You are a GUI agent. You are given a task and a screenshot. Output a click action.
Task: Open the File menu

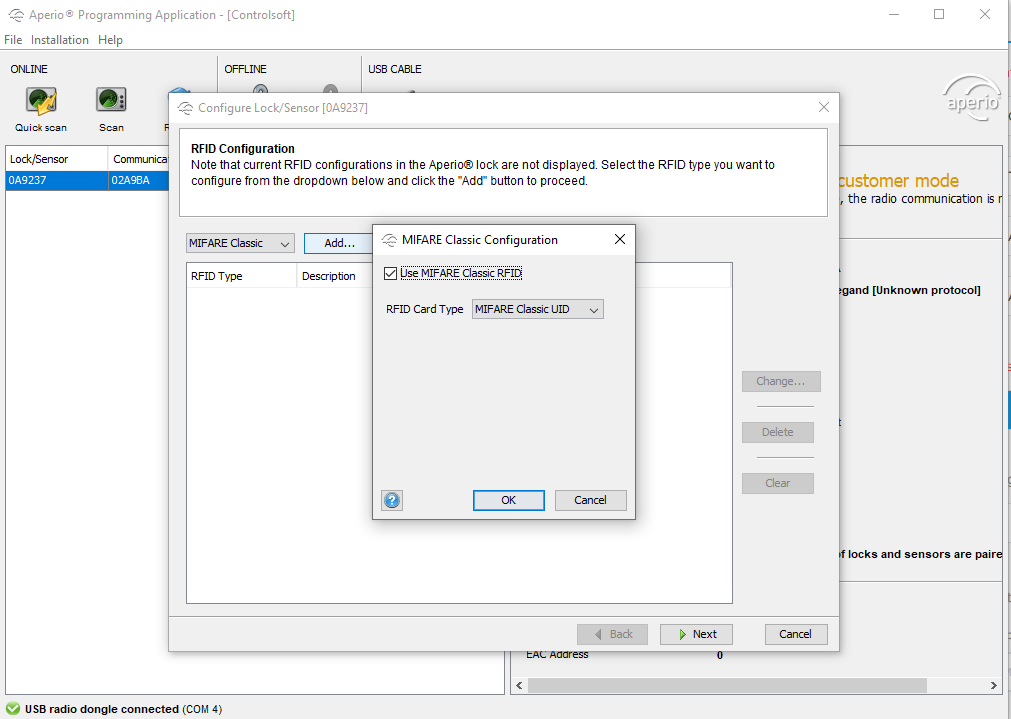coord(13,39)
